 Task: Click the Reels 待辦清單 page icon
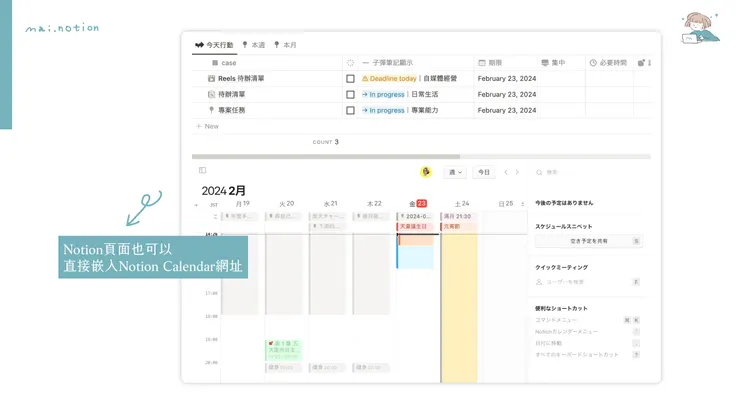click(211, 78)
